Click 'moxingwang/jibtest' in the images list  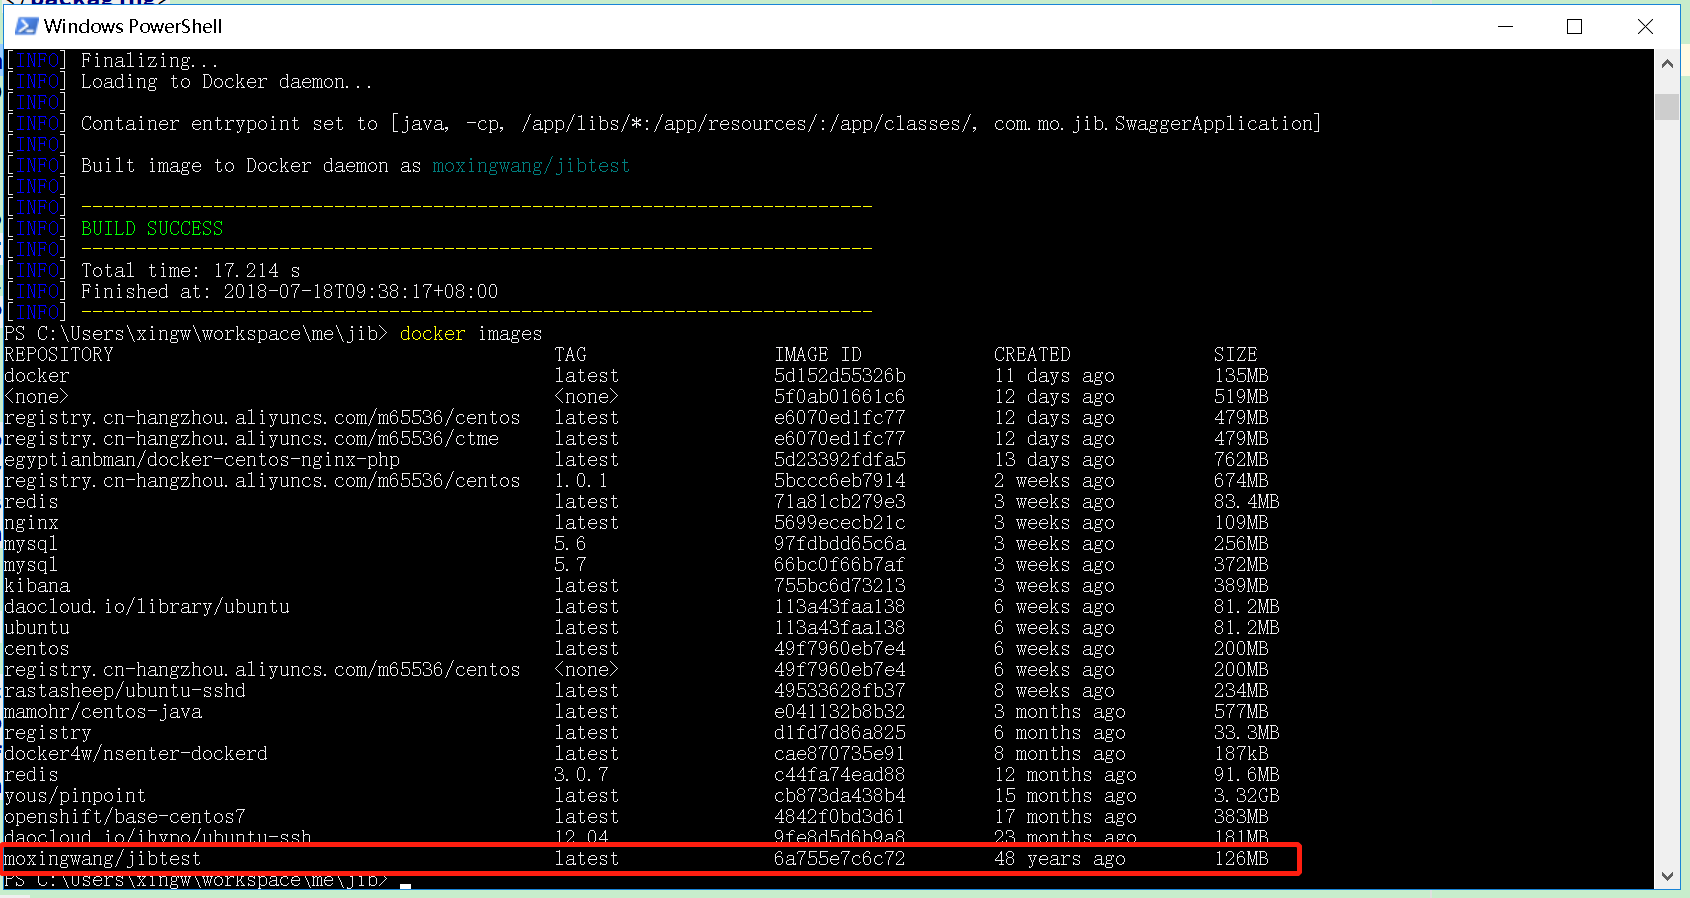point(103,859)
